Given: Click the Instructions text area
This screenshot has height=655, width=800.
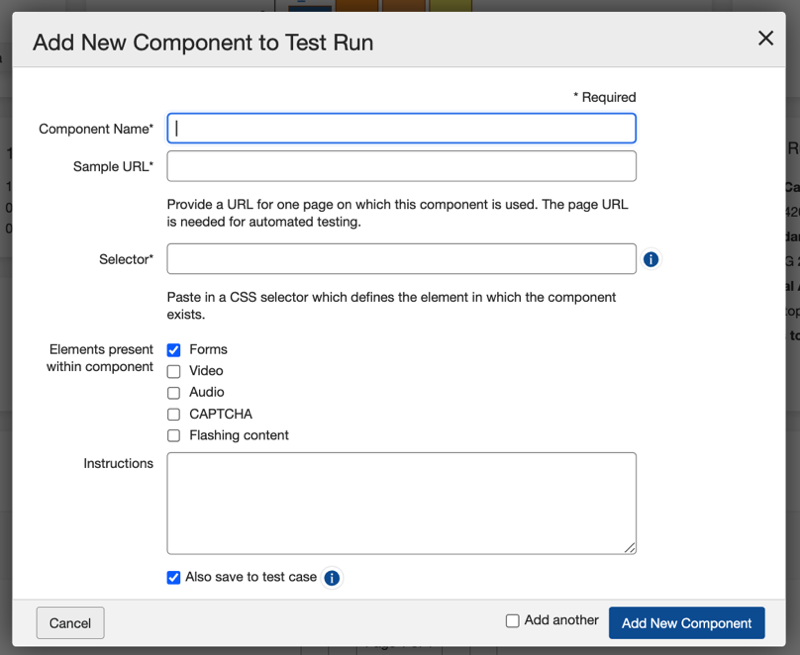Looking at the screenshot, I should (401, 503).
